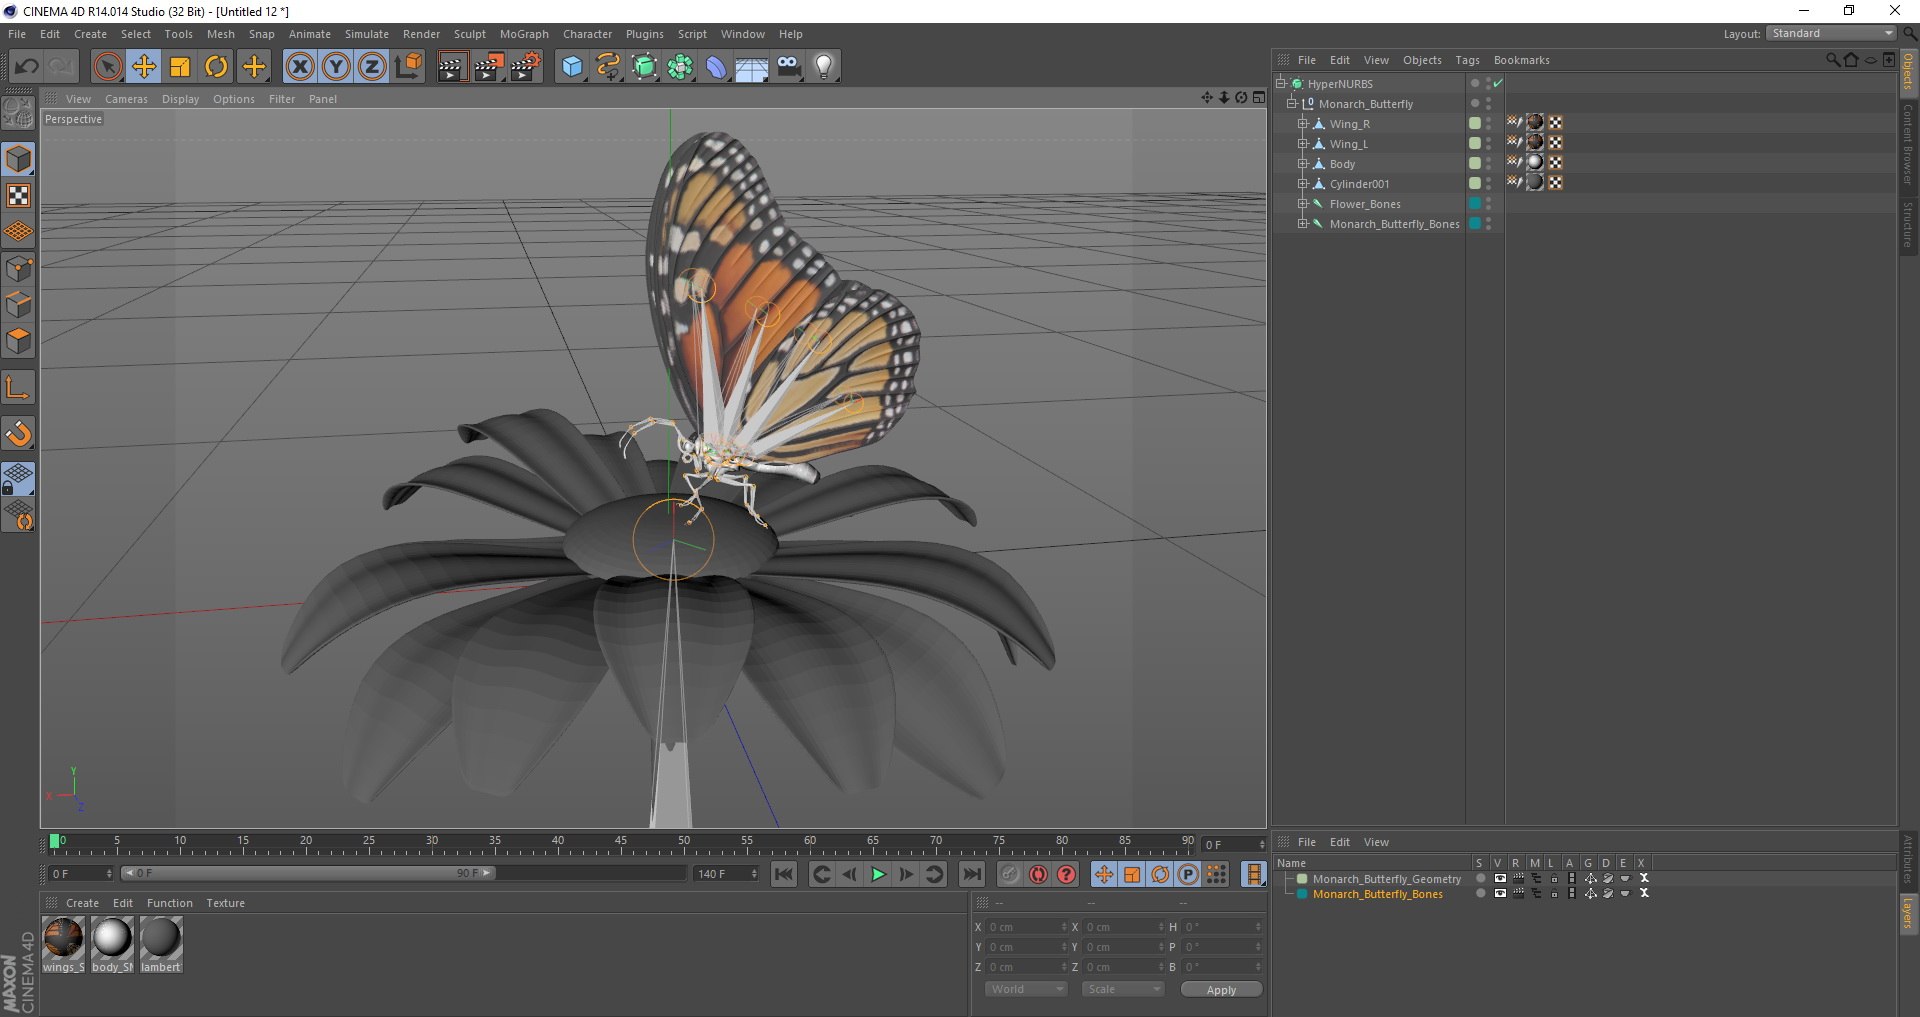This screenshot has width=1920, height=1017.
Task: Toggle Y axis lock
Action: [336, 67]
